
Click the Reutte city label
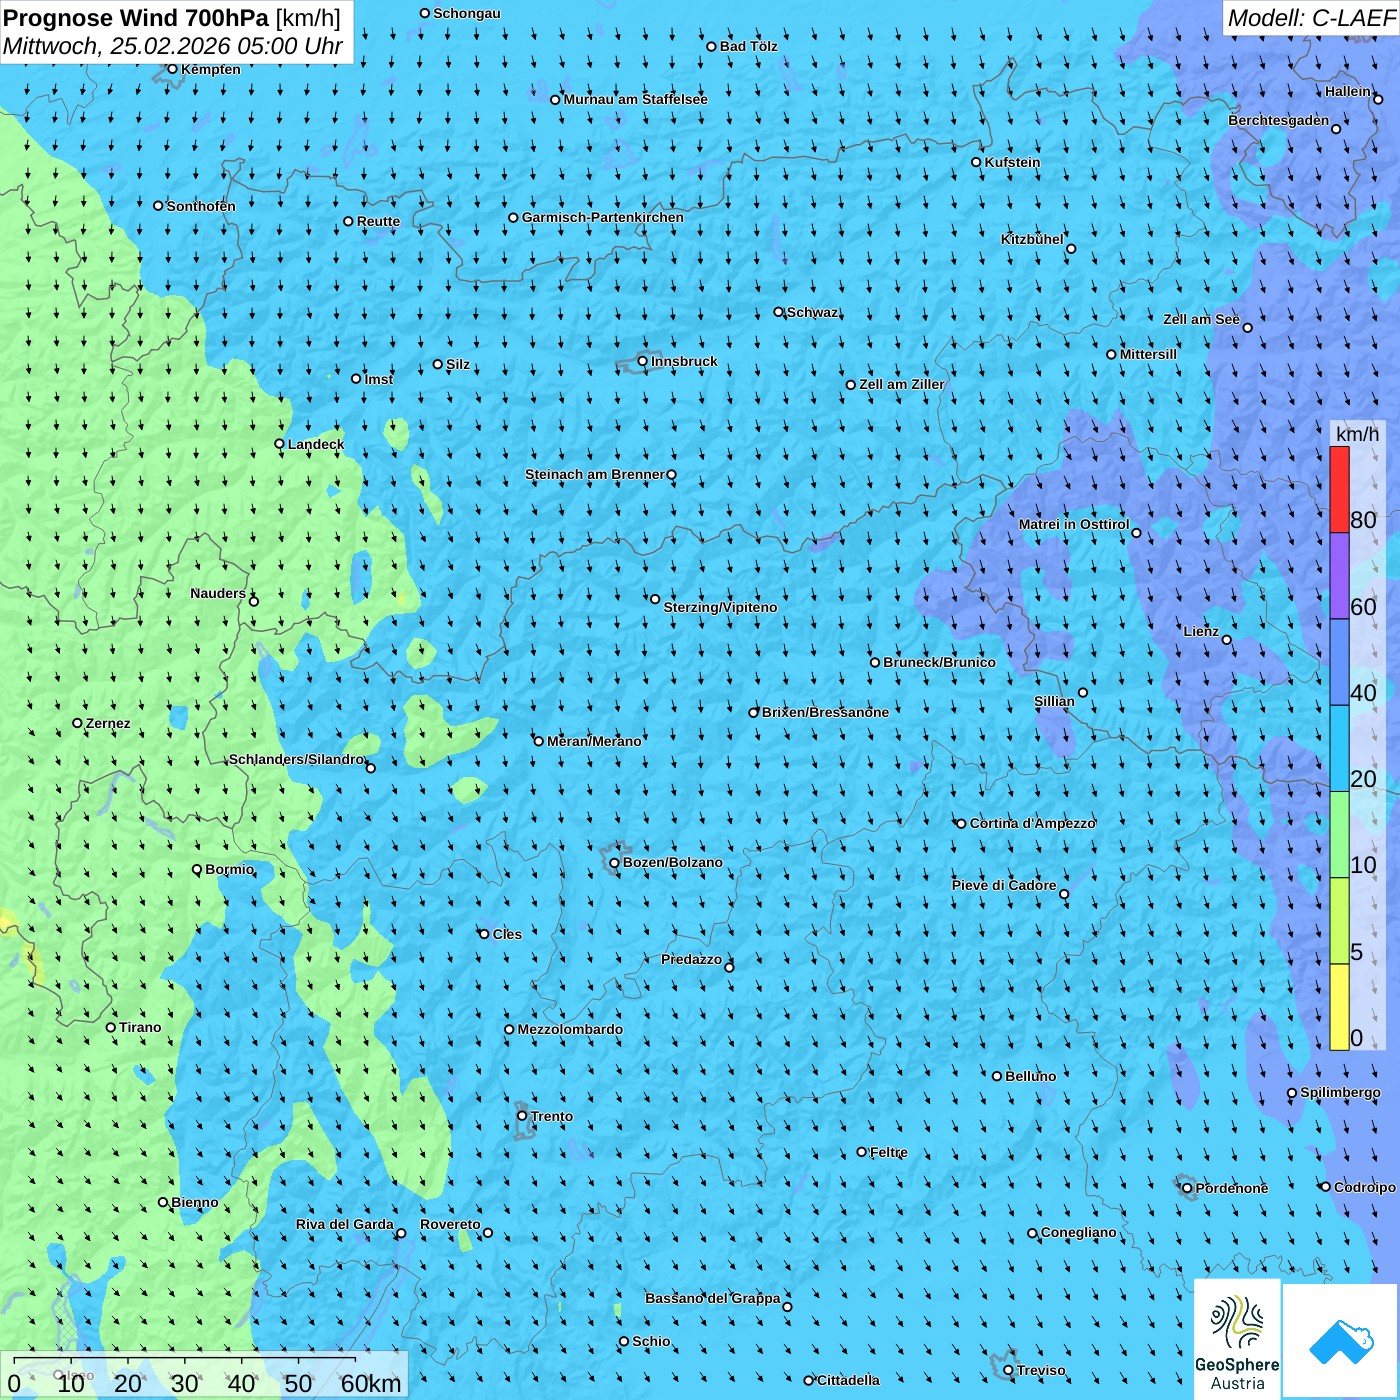click(378, 221)
